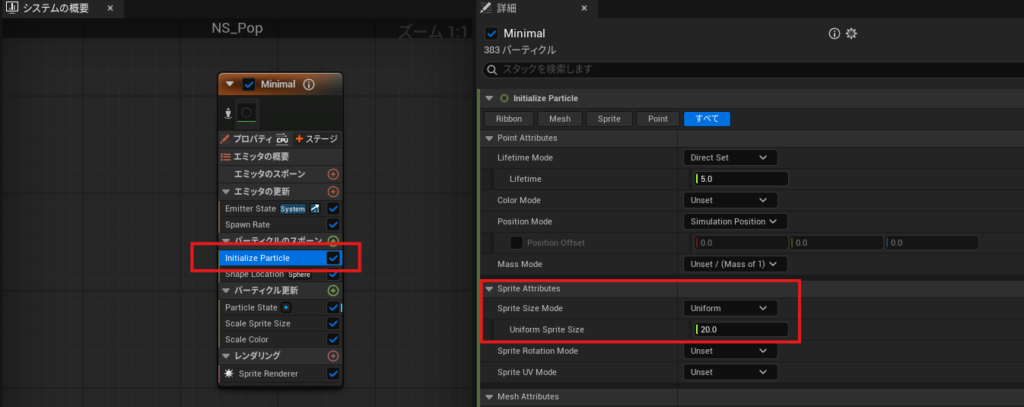Screen dimensions: 1024x407
Task: Disable the Spawn Rate module checkbox
Action: [333, 225]
